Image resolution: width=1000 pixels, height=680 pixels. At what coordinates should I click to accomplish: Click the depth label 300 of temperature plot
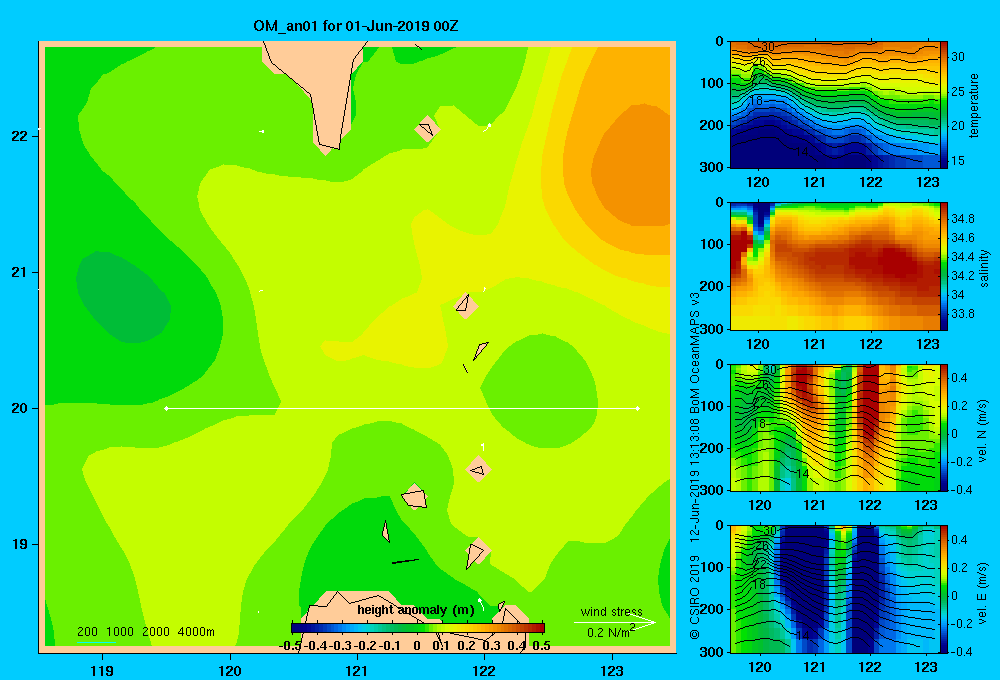point(712,167)
